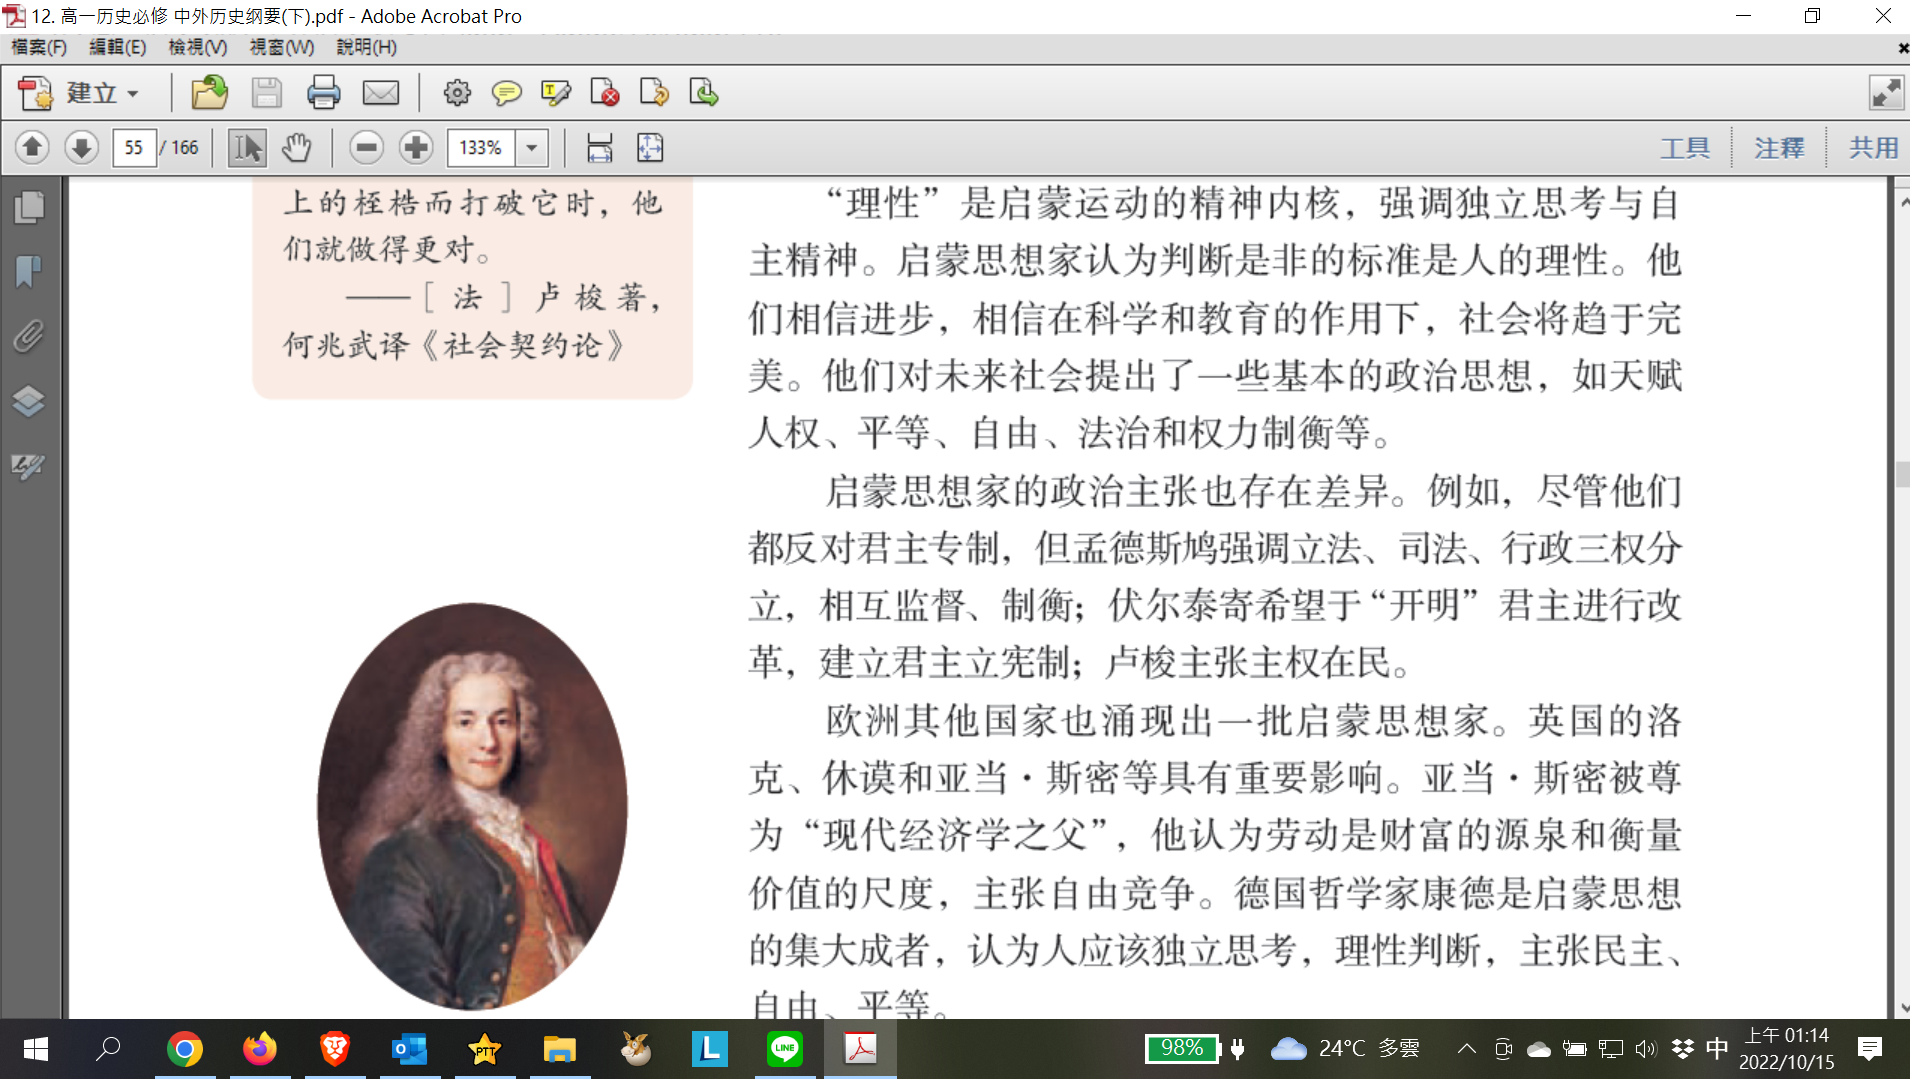Open Brave browser from taskbar
This screenshot has width=1910, height=1079.
click(x=335, y=1049)
